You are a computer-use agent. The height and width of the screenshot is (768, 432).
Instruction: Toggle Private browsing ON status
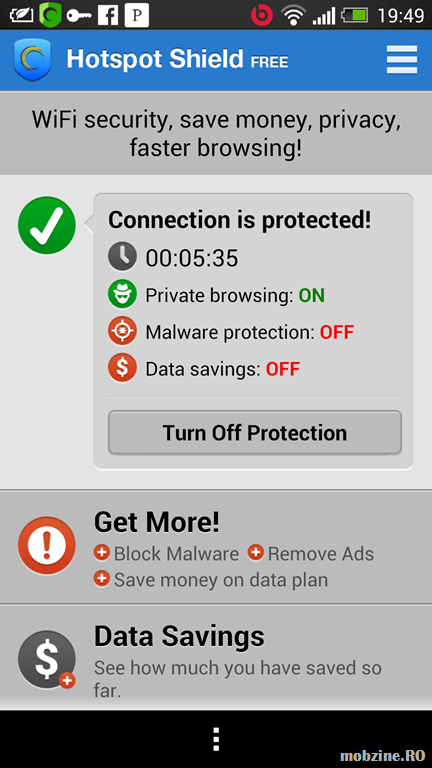pyautogui.click(x=312, y=295)
